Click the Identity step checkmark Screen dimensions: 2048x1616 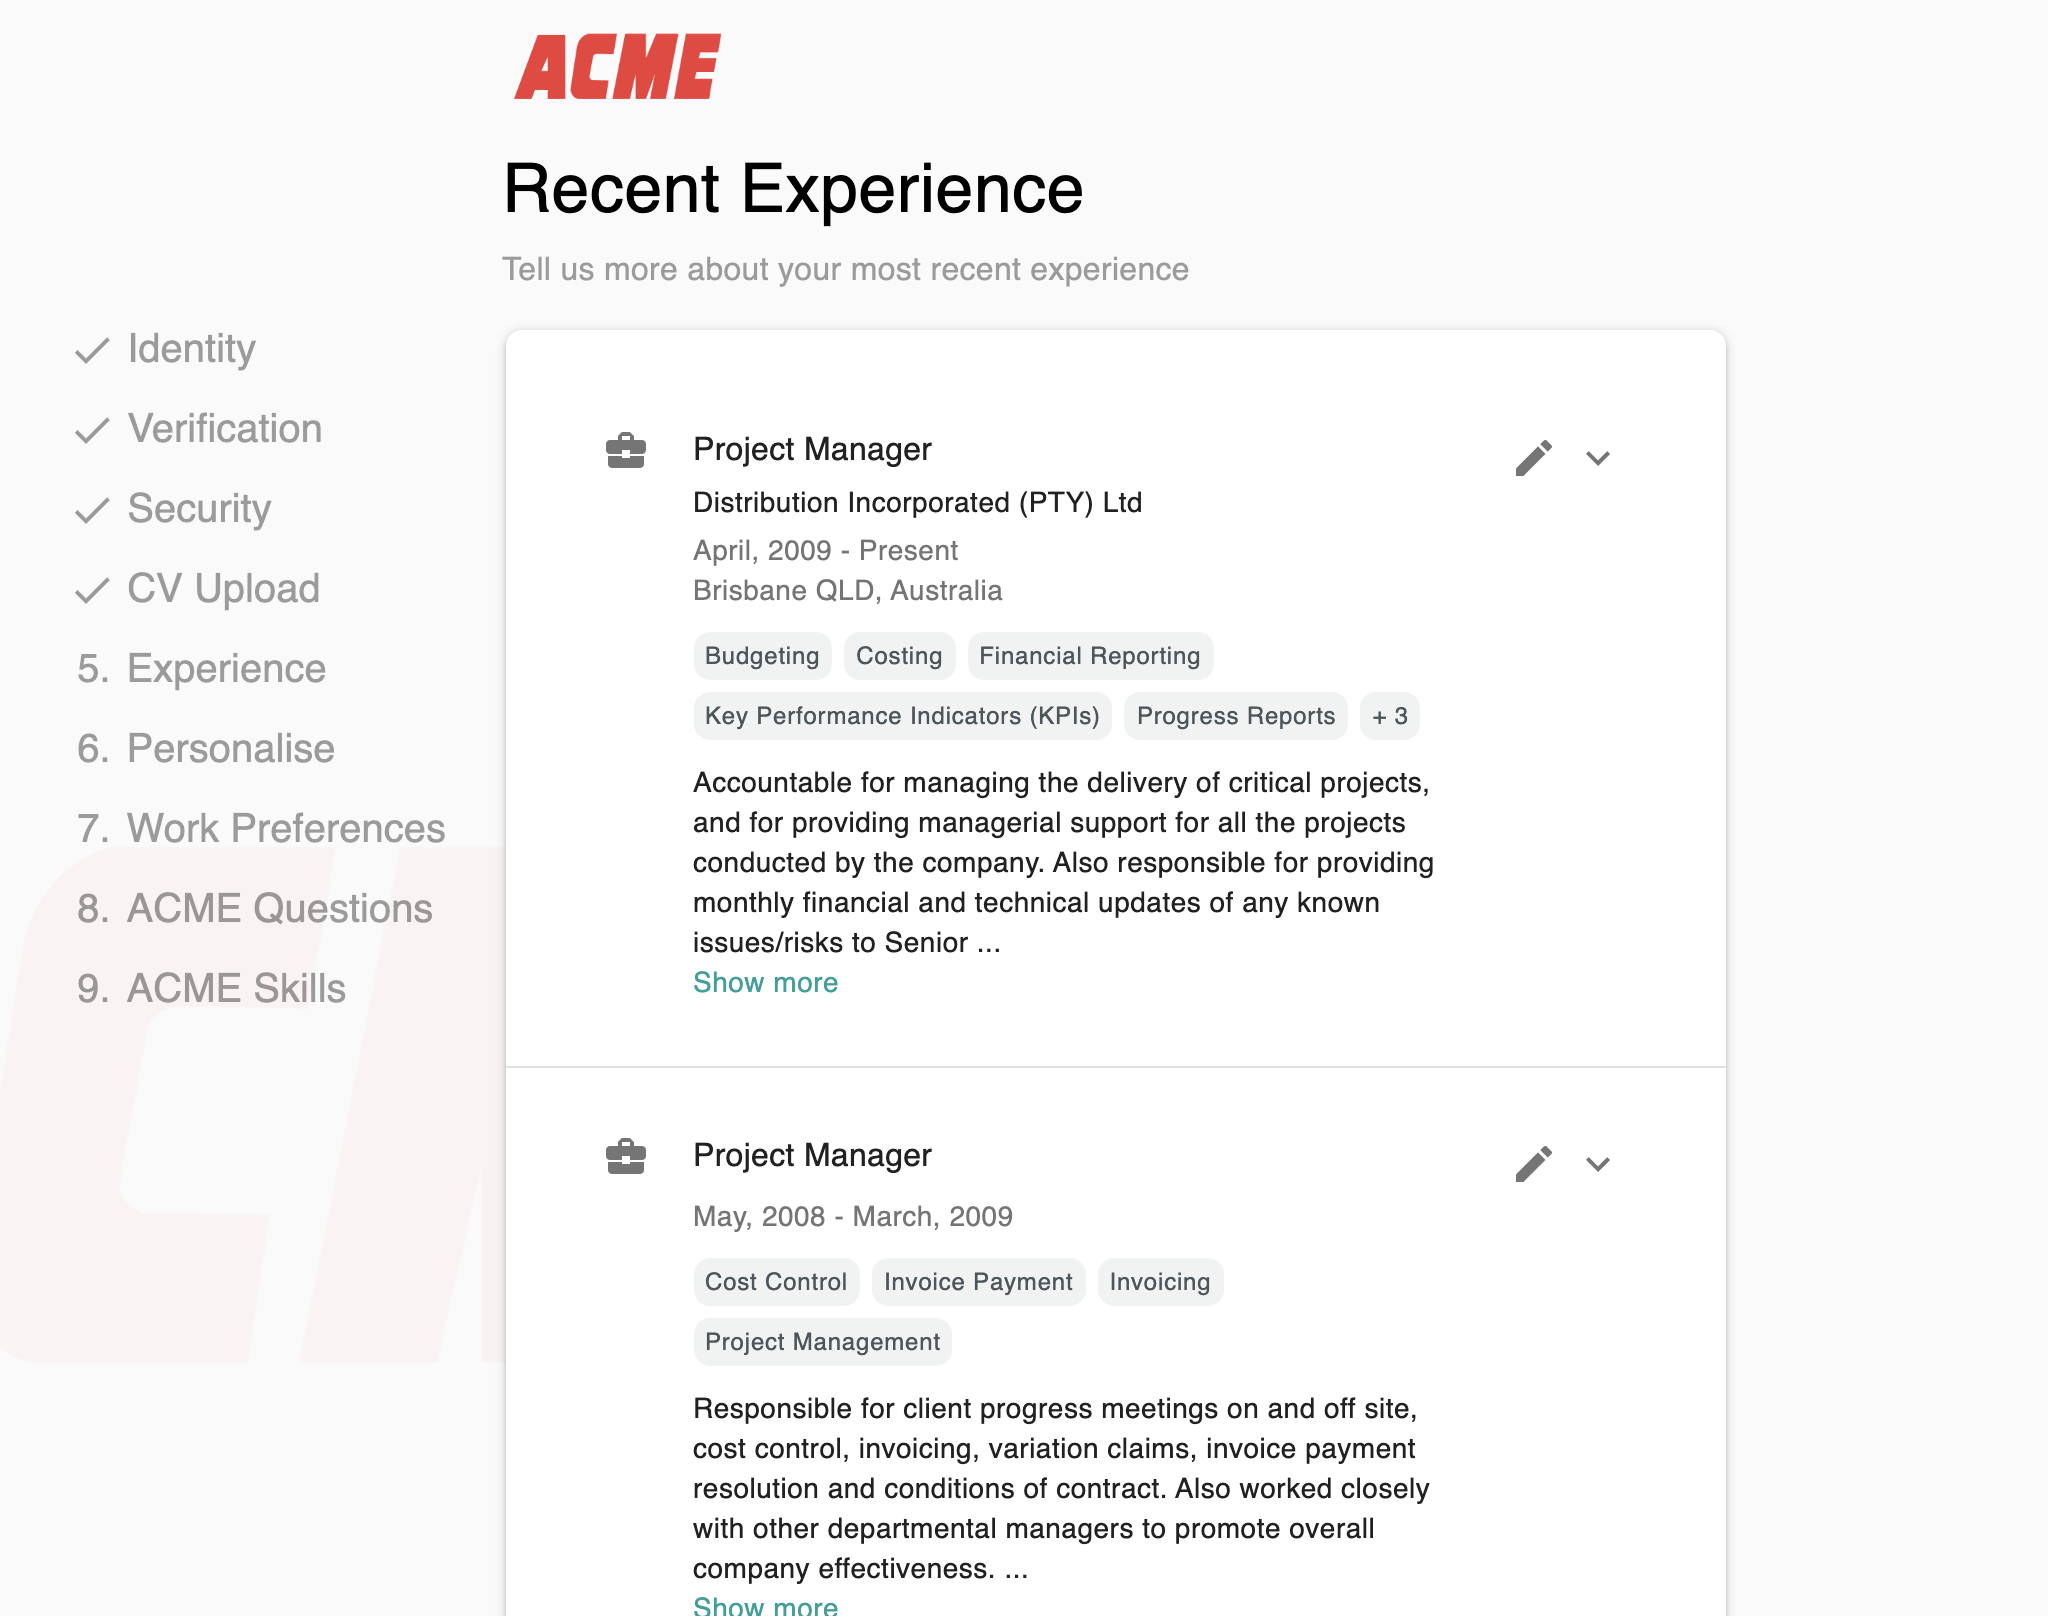(x=92, y=350)
